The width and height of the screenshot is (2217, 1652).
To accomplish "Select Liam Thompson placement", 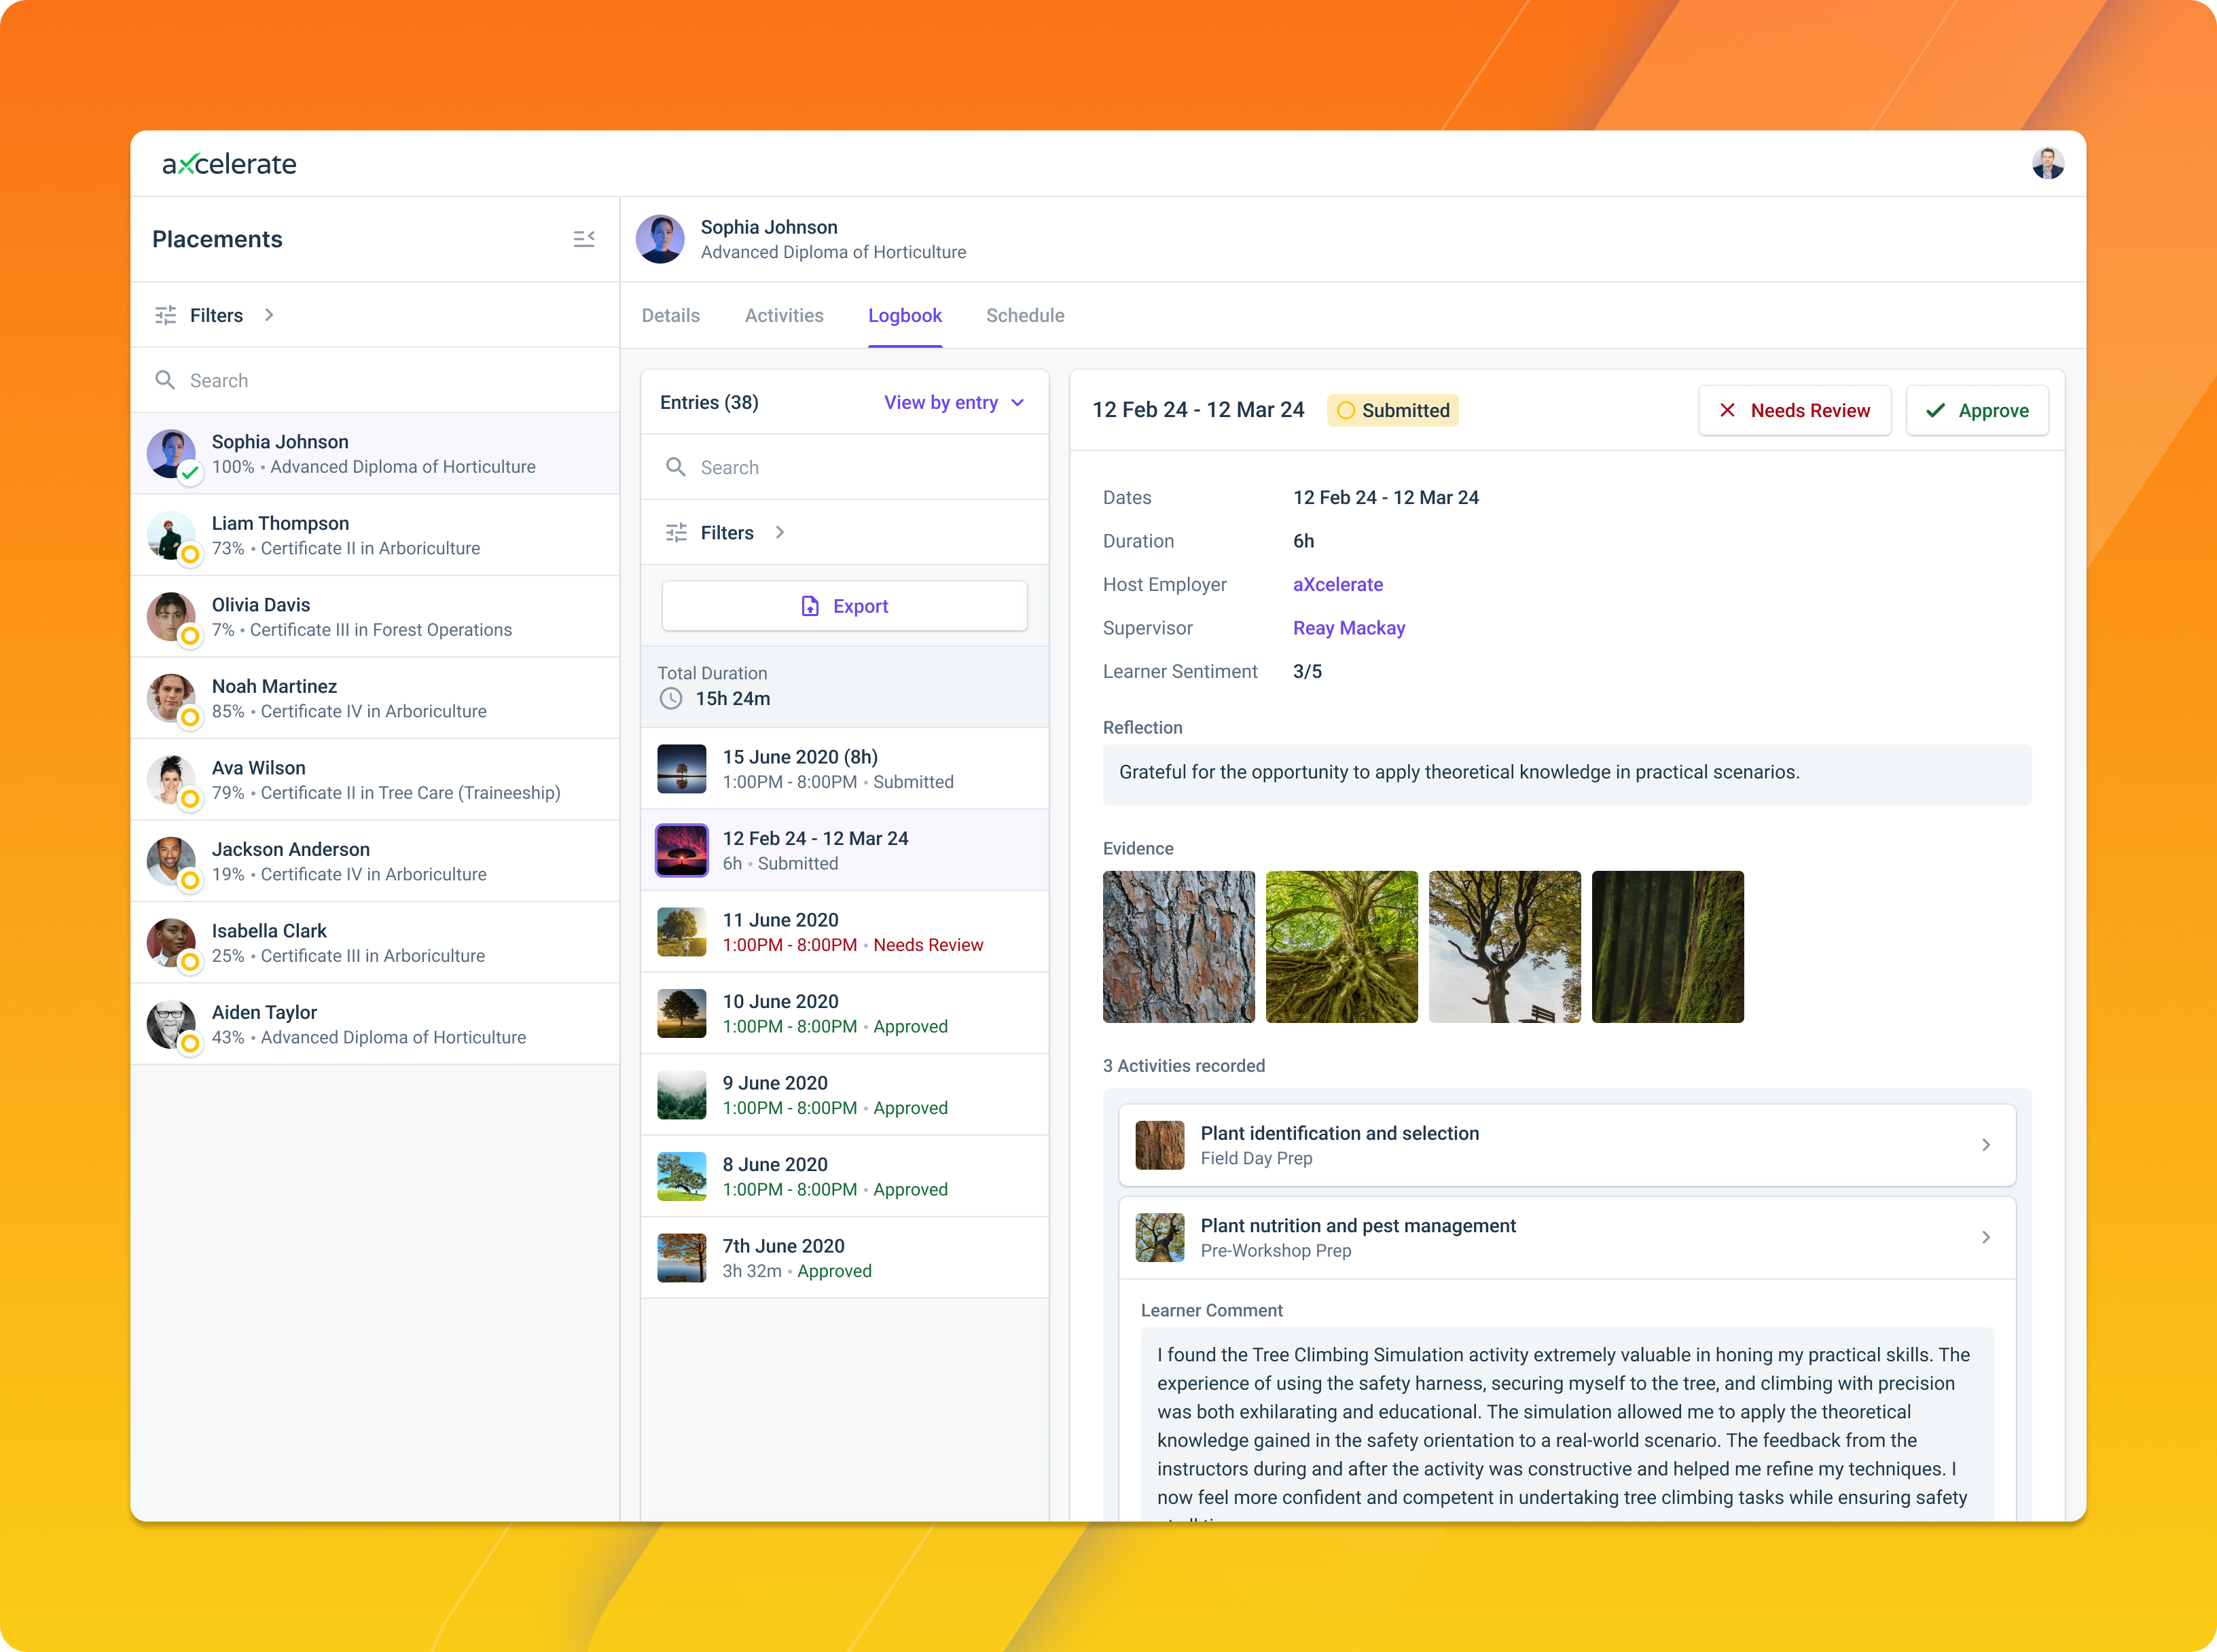I will point(375,535).
